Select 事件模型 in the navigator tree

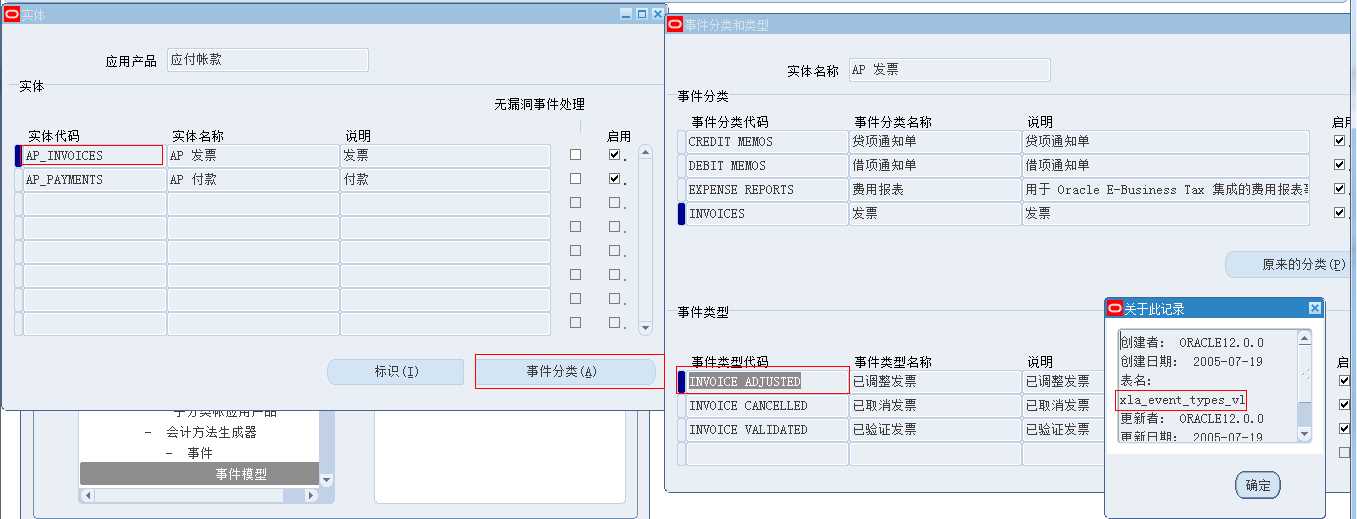click(241, 474)
